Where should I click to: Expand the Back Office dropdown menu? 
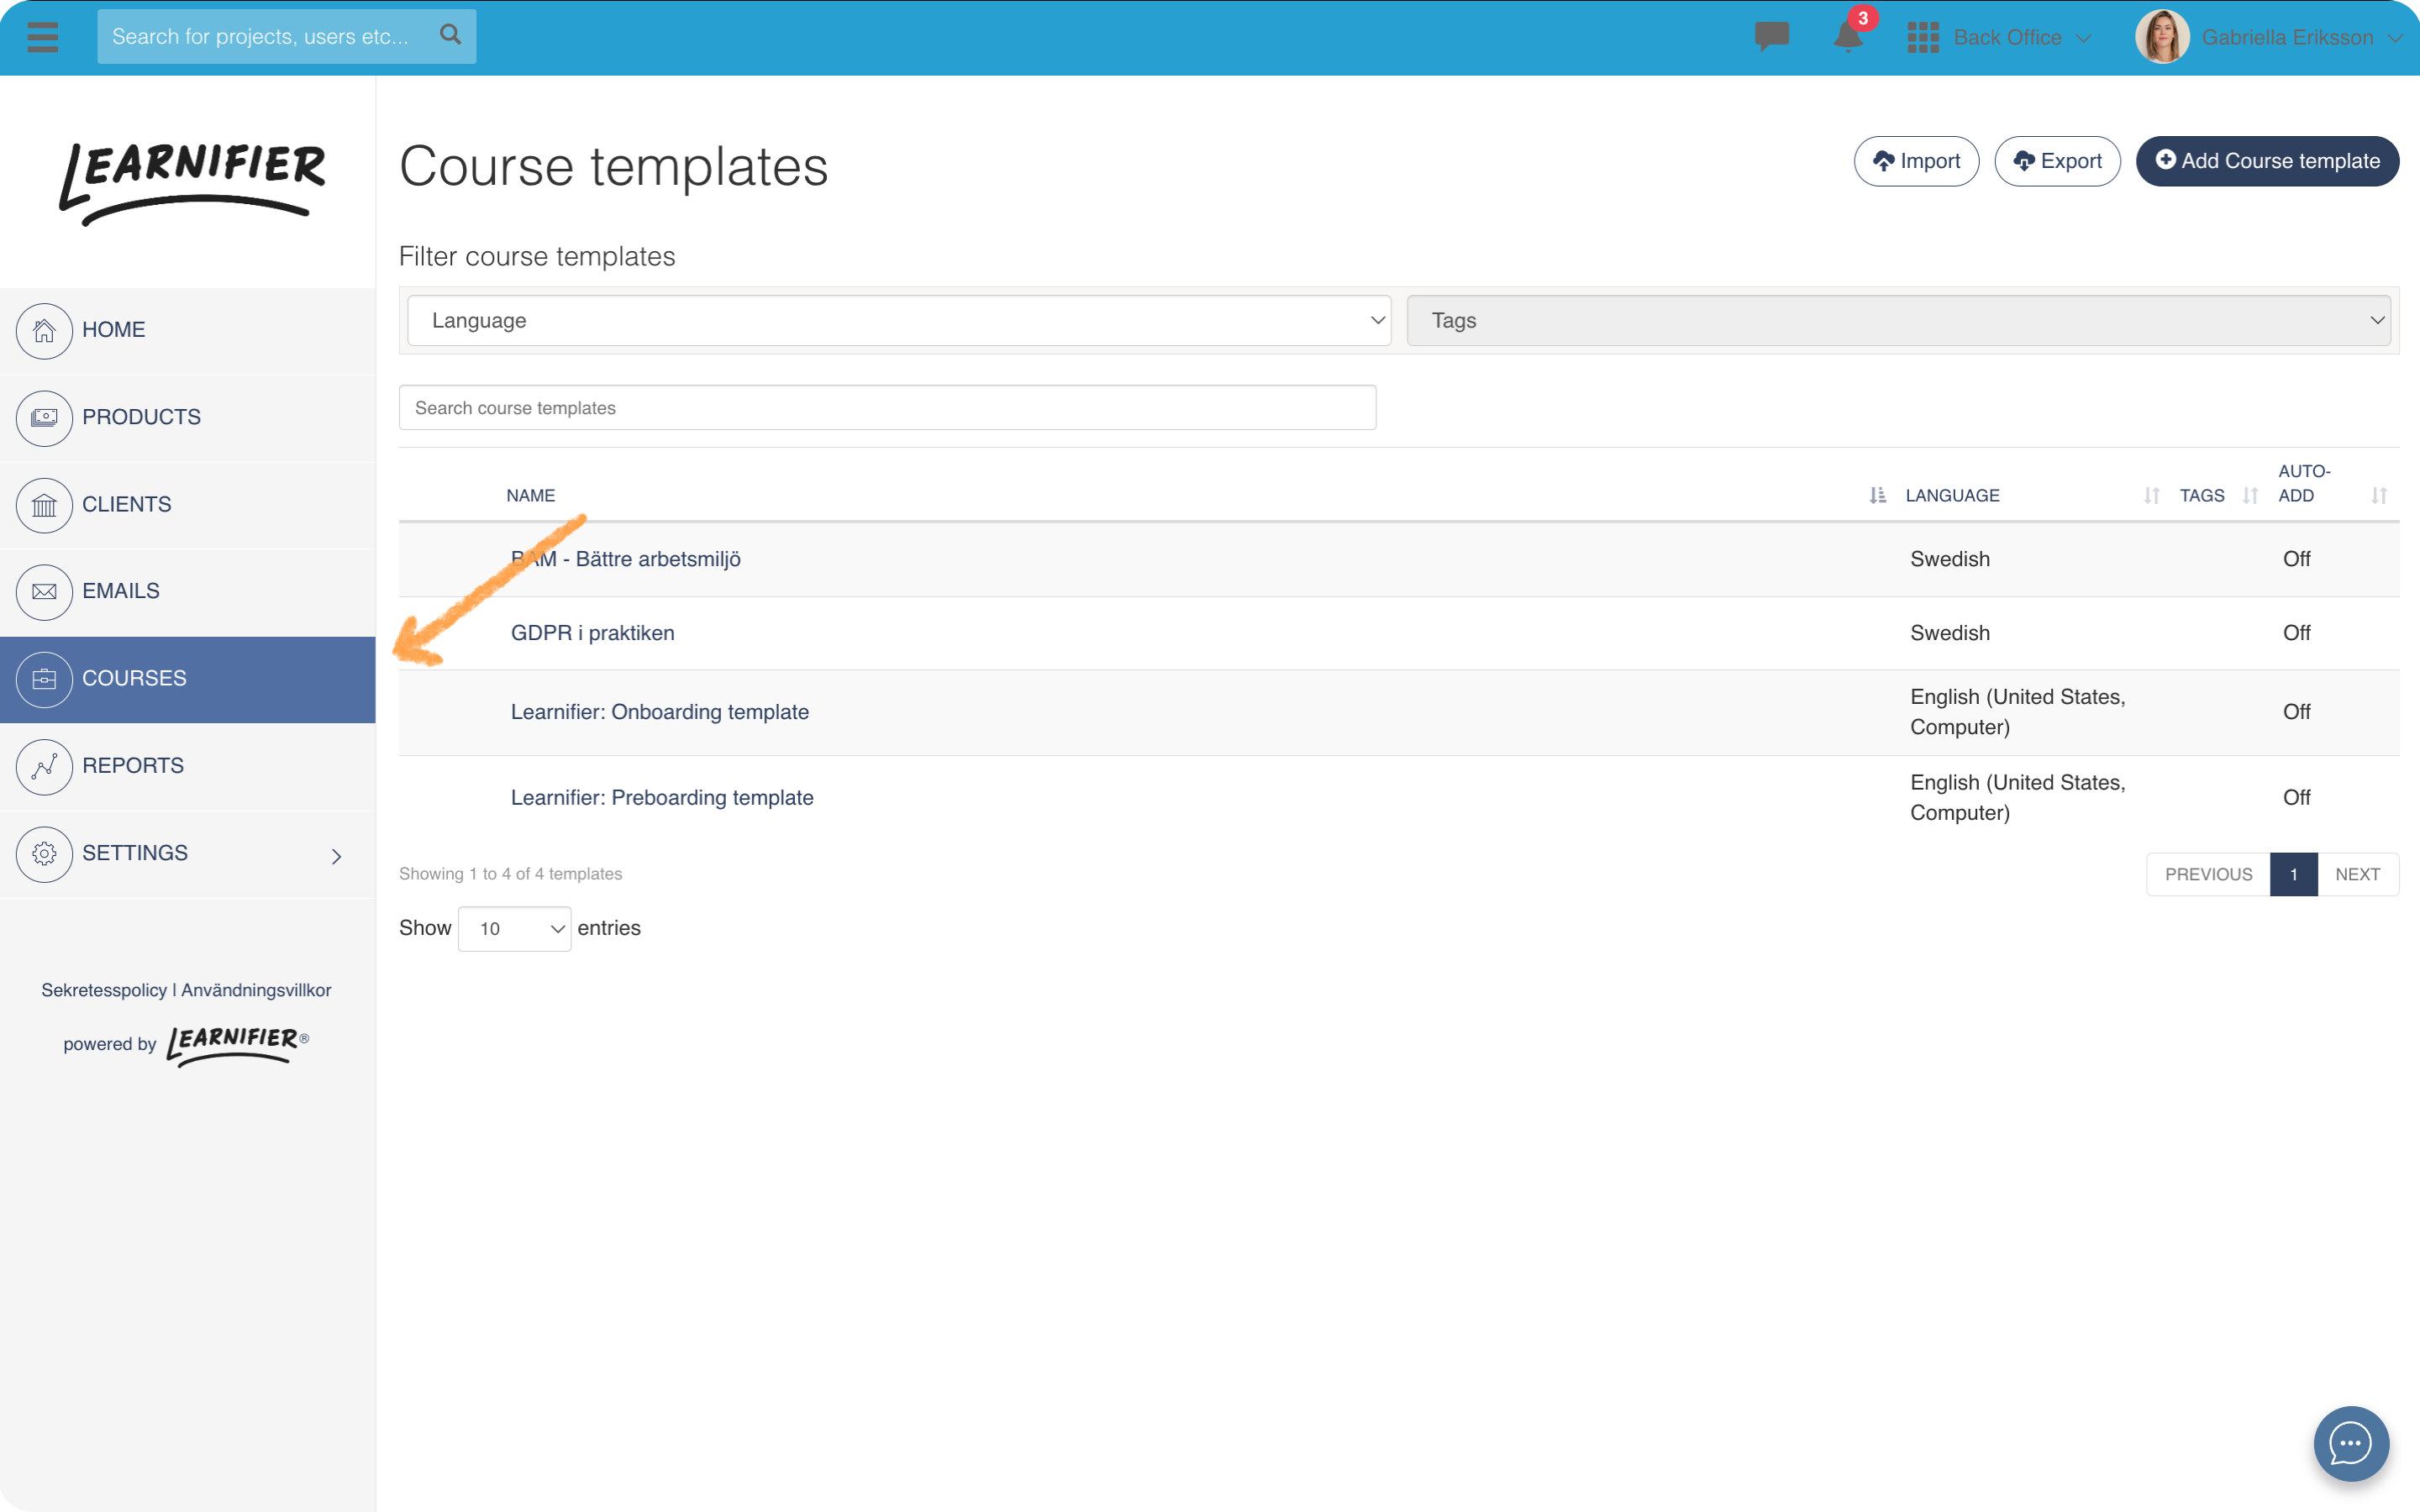click(2084, 38)
